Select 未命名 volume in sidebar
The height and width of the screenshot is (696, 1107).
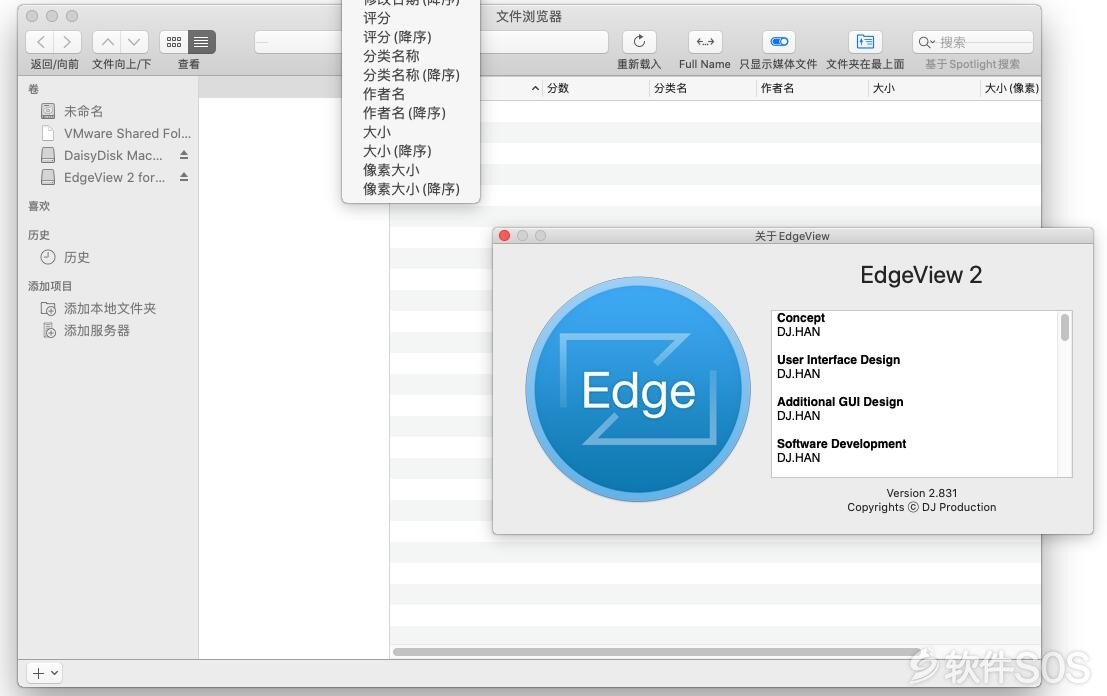[83, 111]
